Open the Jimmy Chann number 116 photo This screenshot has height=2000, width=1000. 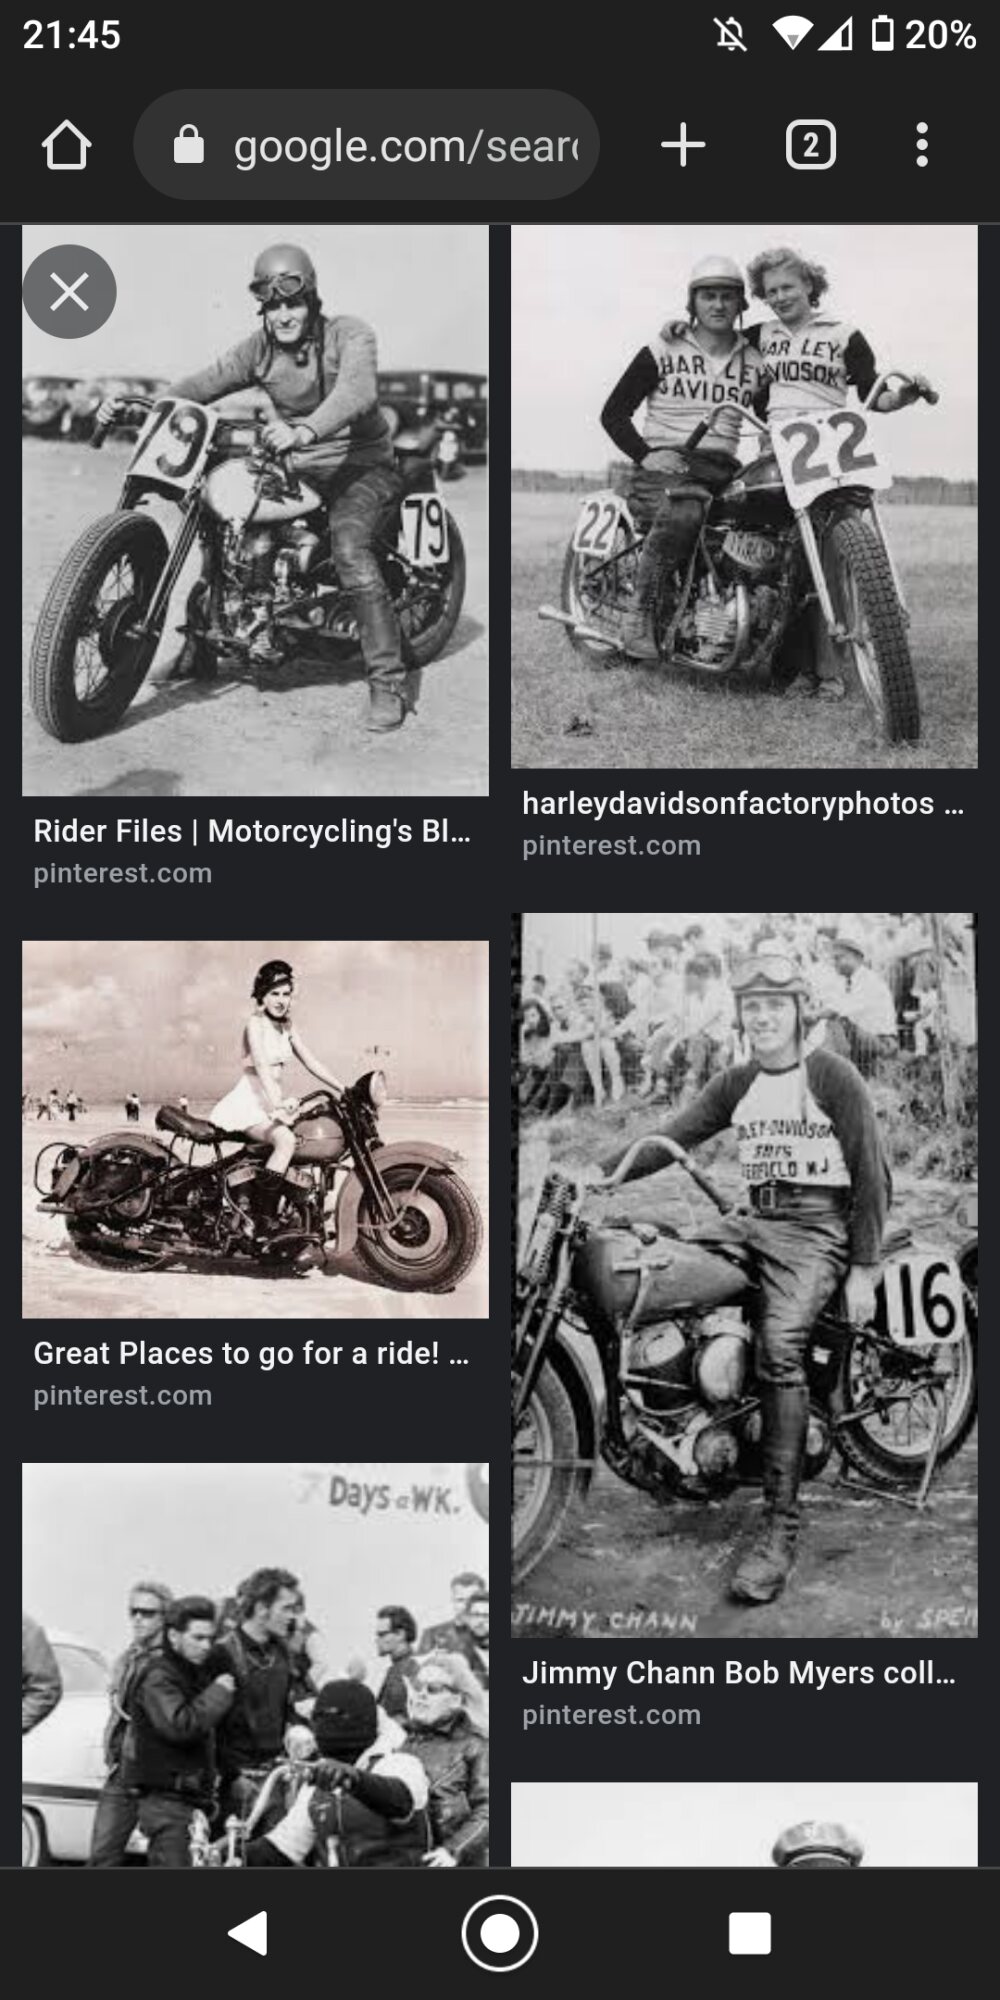pos(745,1275)
